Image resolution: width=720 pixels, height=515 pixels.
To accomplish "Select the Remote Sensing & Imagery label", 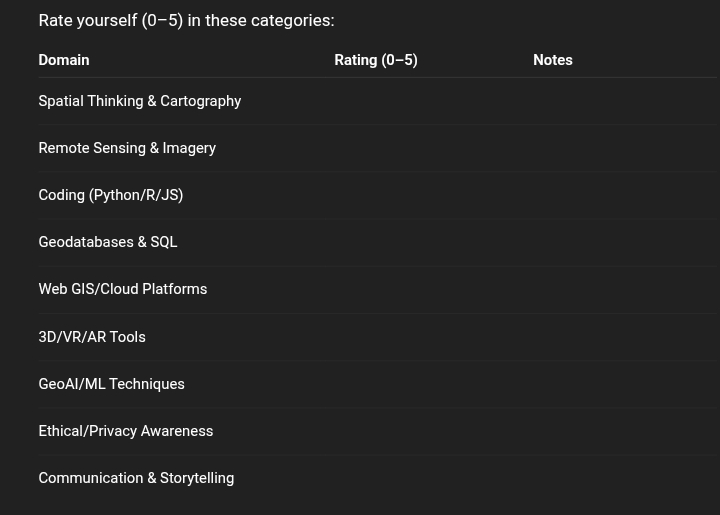I will pos(127,148).
